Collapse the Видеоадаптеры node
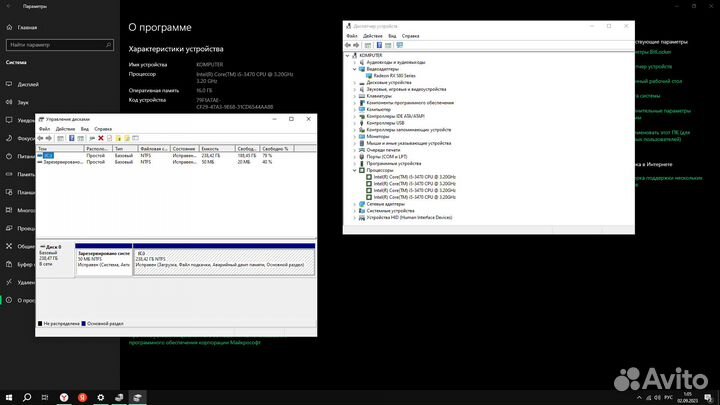 pyautogui.click(x=354, y=69)
